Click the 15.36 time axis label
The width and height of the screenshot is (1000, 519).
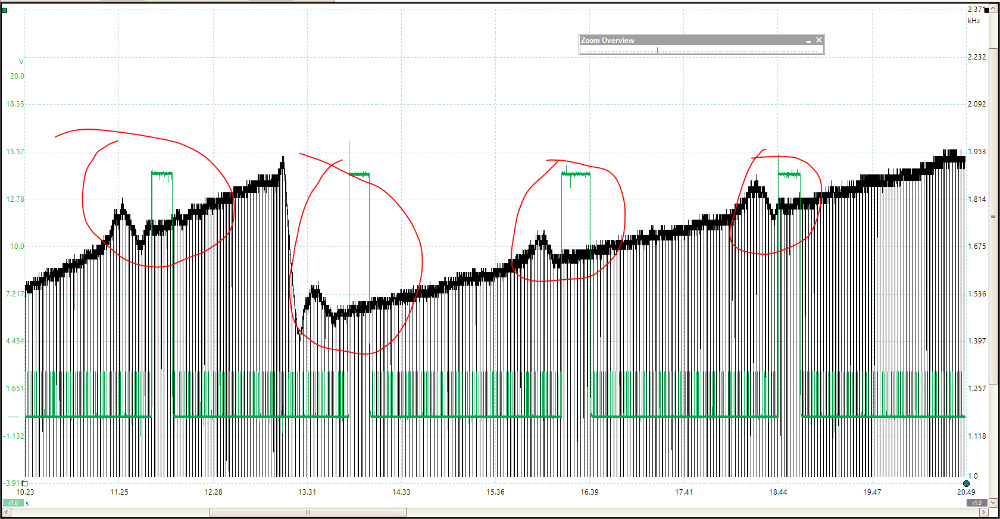click(x=495, y=492)
